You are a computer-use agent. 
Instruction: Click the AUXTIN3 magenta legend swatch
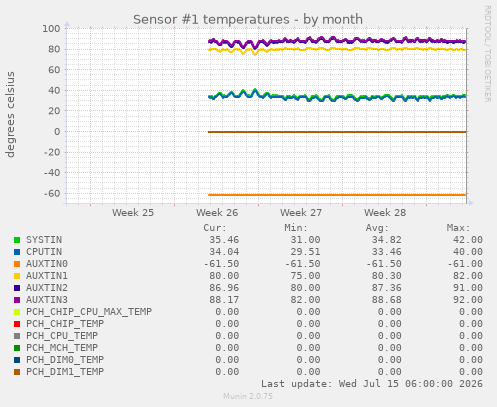[x=17, y=300]
